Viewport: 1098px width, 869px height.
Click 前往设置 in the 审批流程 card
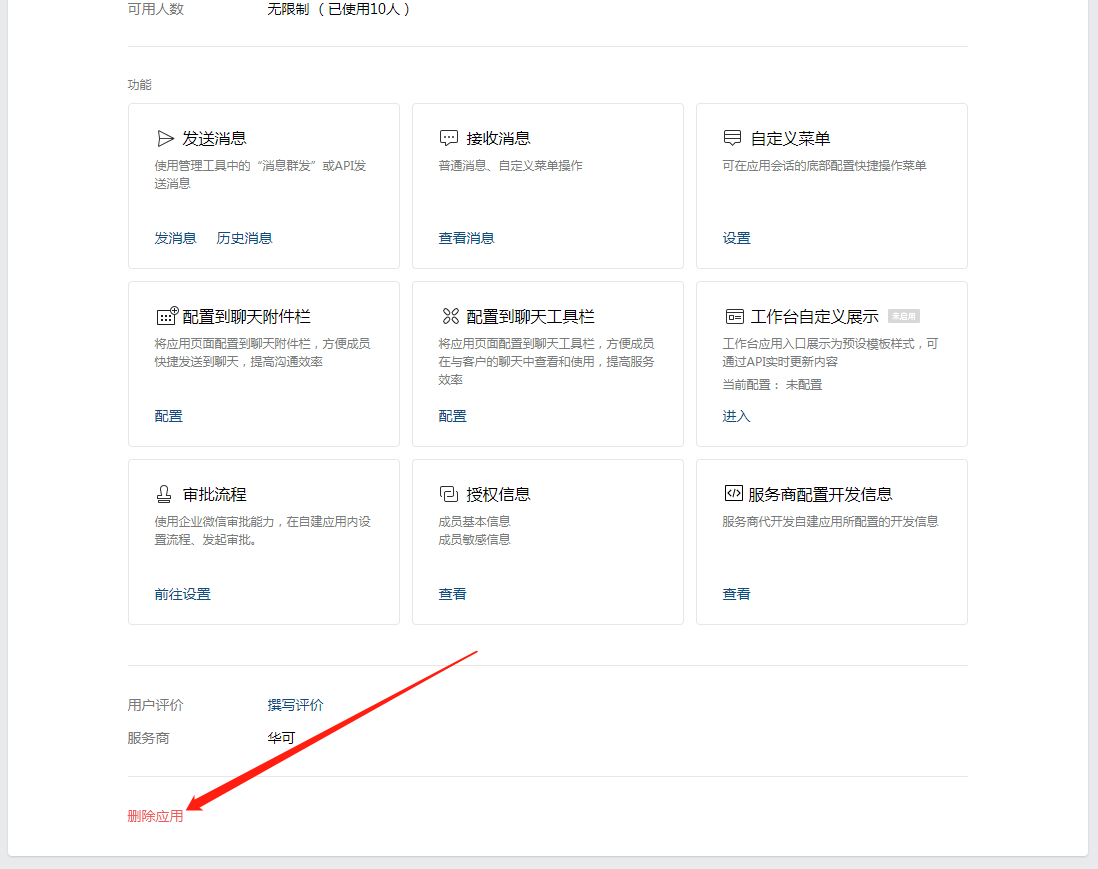(x=182, y=594)
